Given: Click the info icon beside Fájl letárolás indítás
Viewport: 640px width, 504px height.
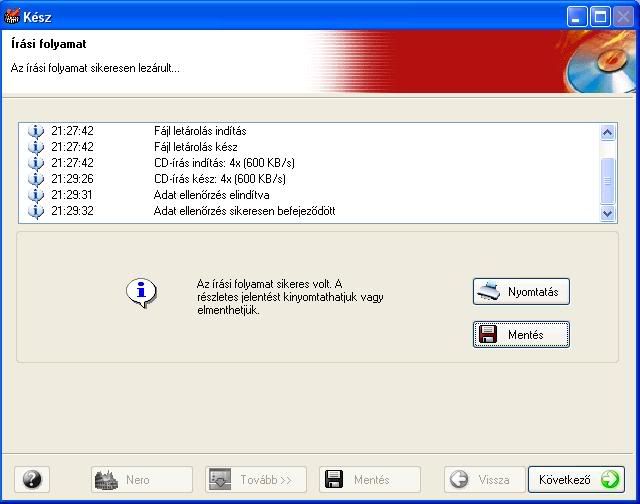Looking at the screenshot, I should pos(37,131).
